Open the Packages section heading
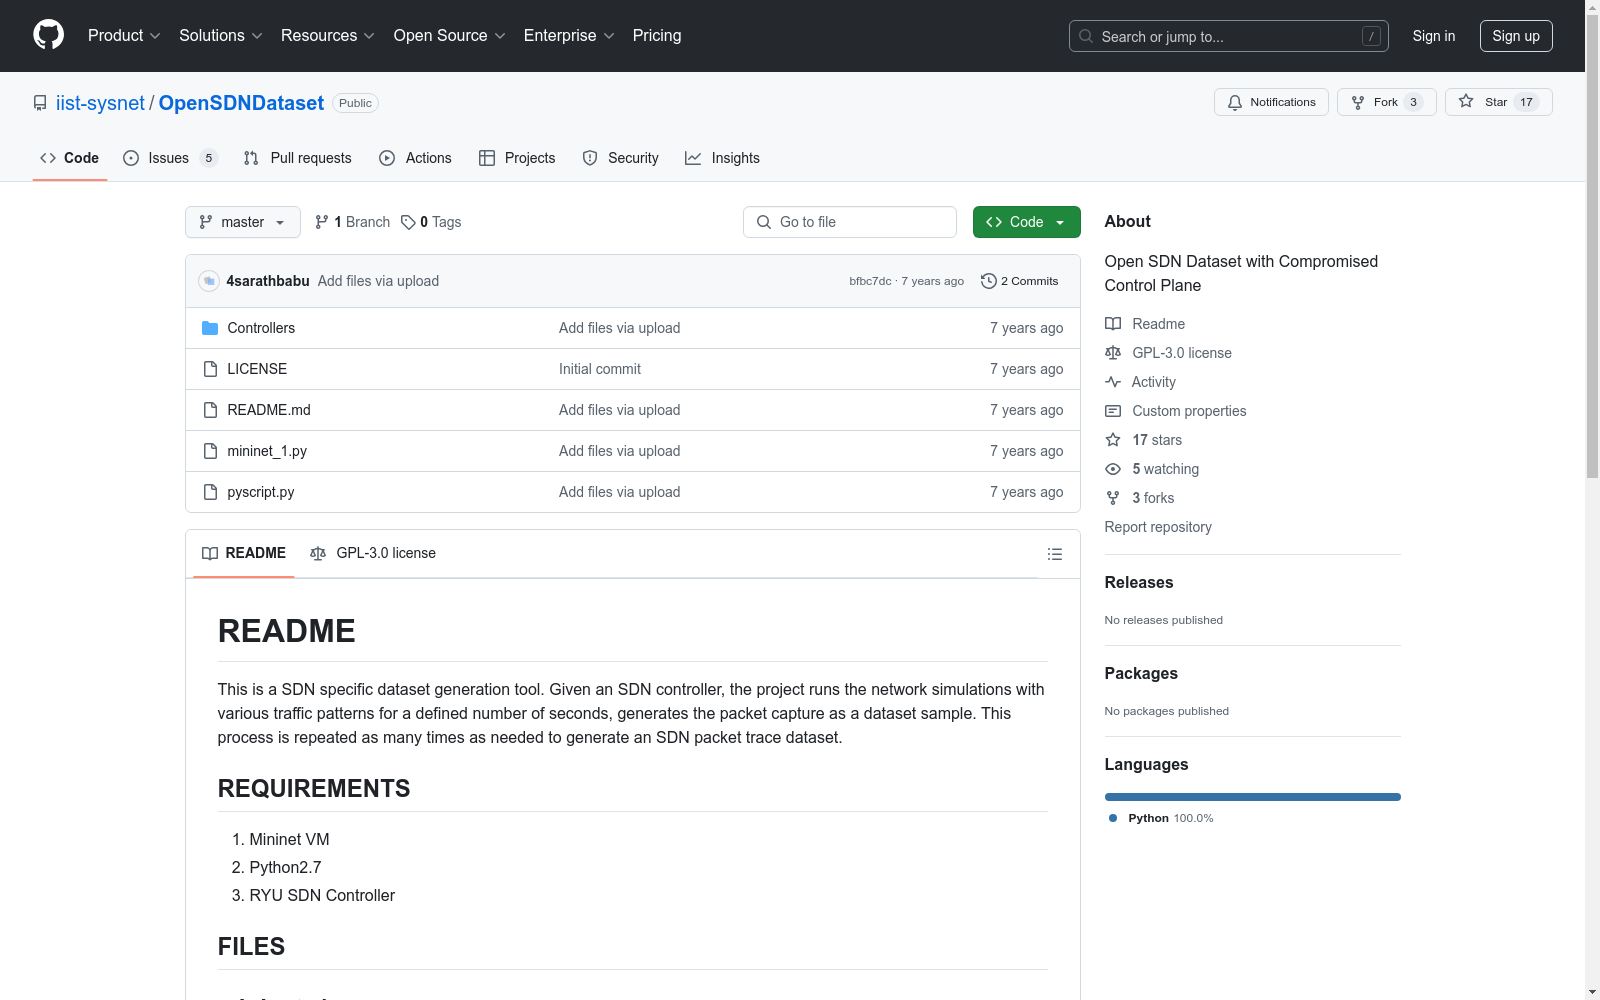Screen dimensions: 1600x1000 pyautogui.click(x=1141, y=673)
